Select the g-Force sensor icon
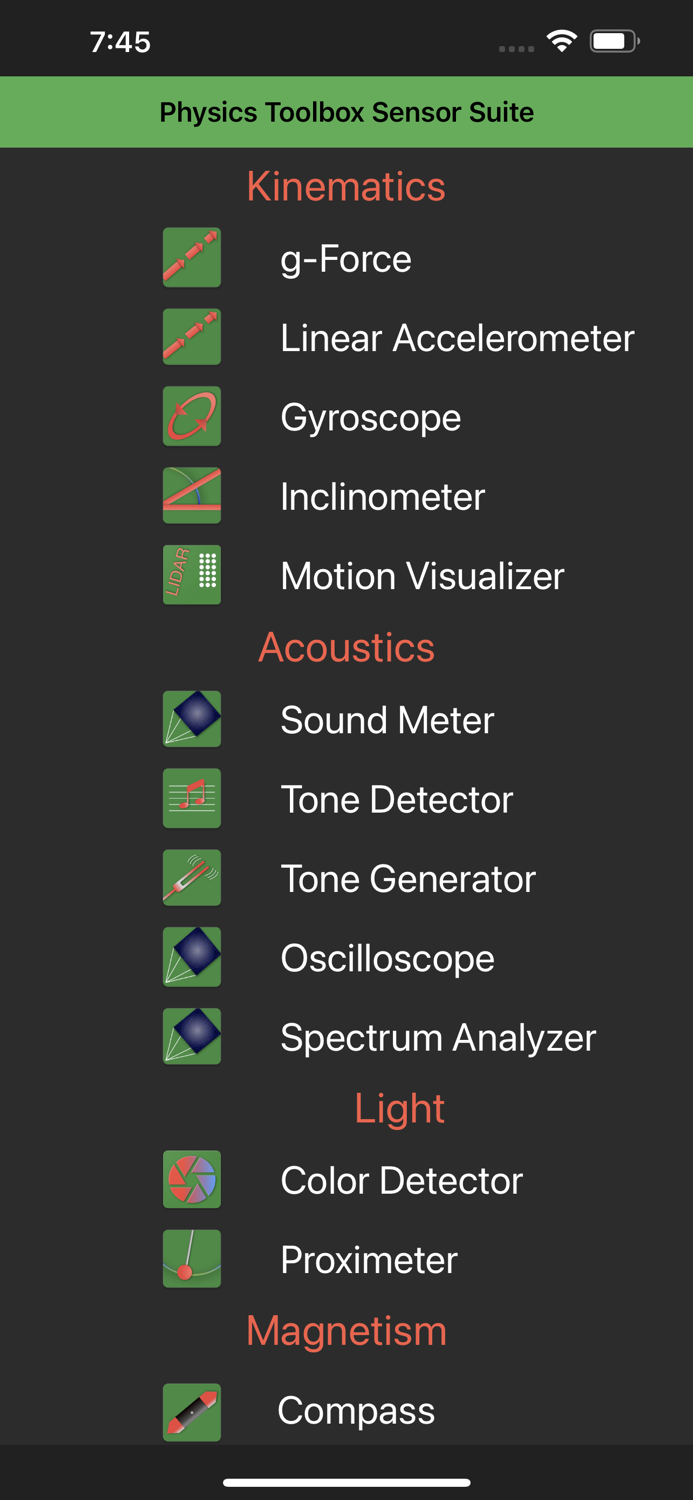The height and width of the screenshot is (1500, 693). (191, 257)
